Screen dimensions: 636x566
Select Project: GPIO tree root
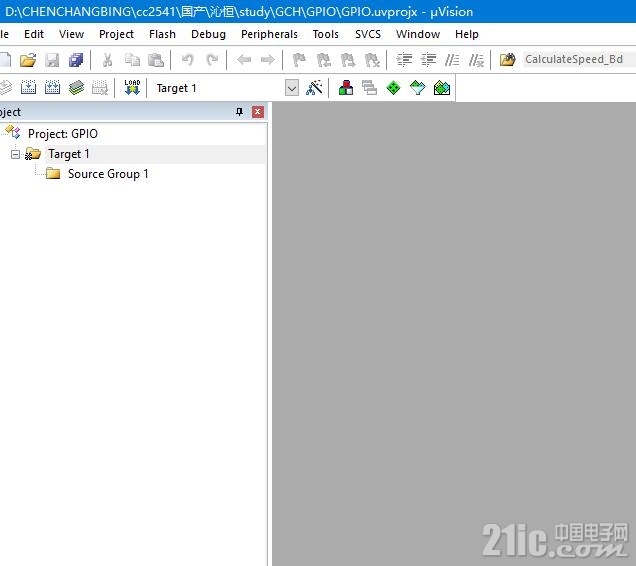63,134
